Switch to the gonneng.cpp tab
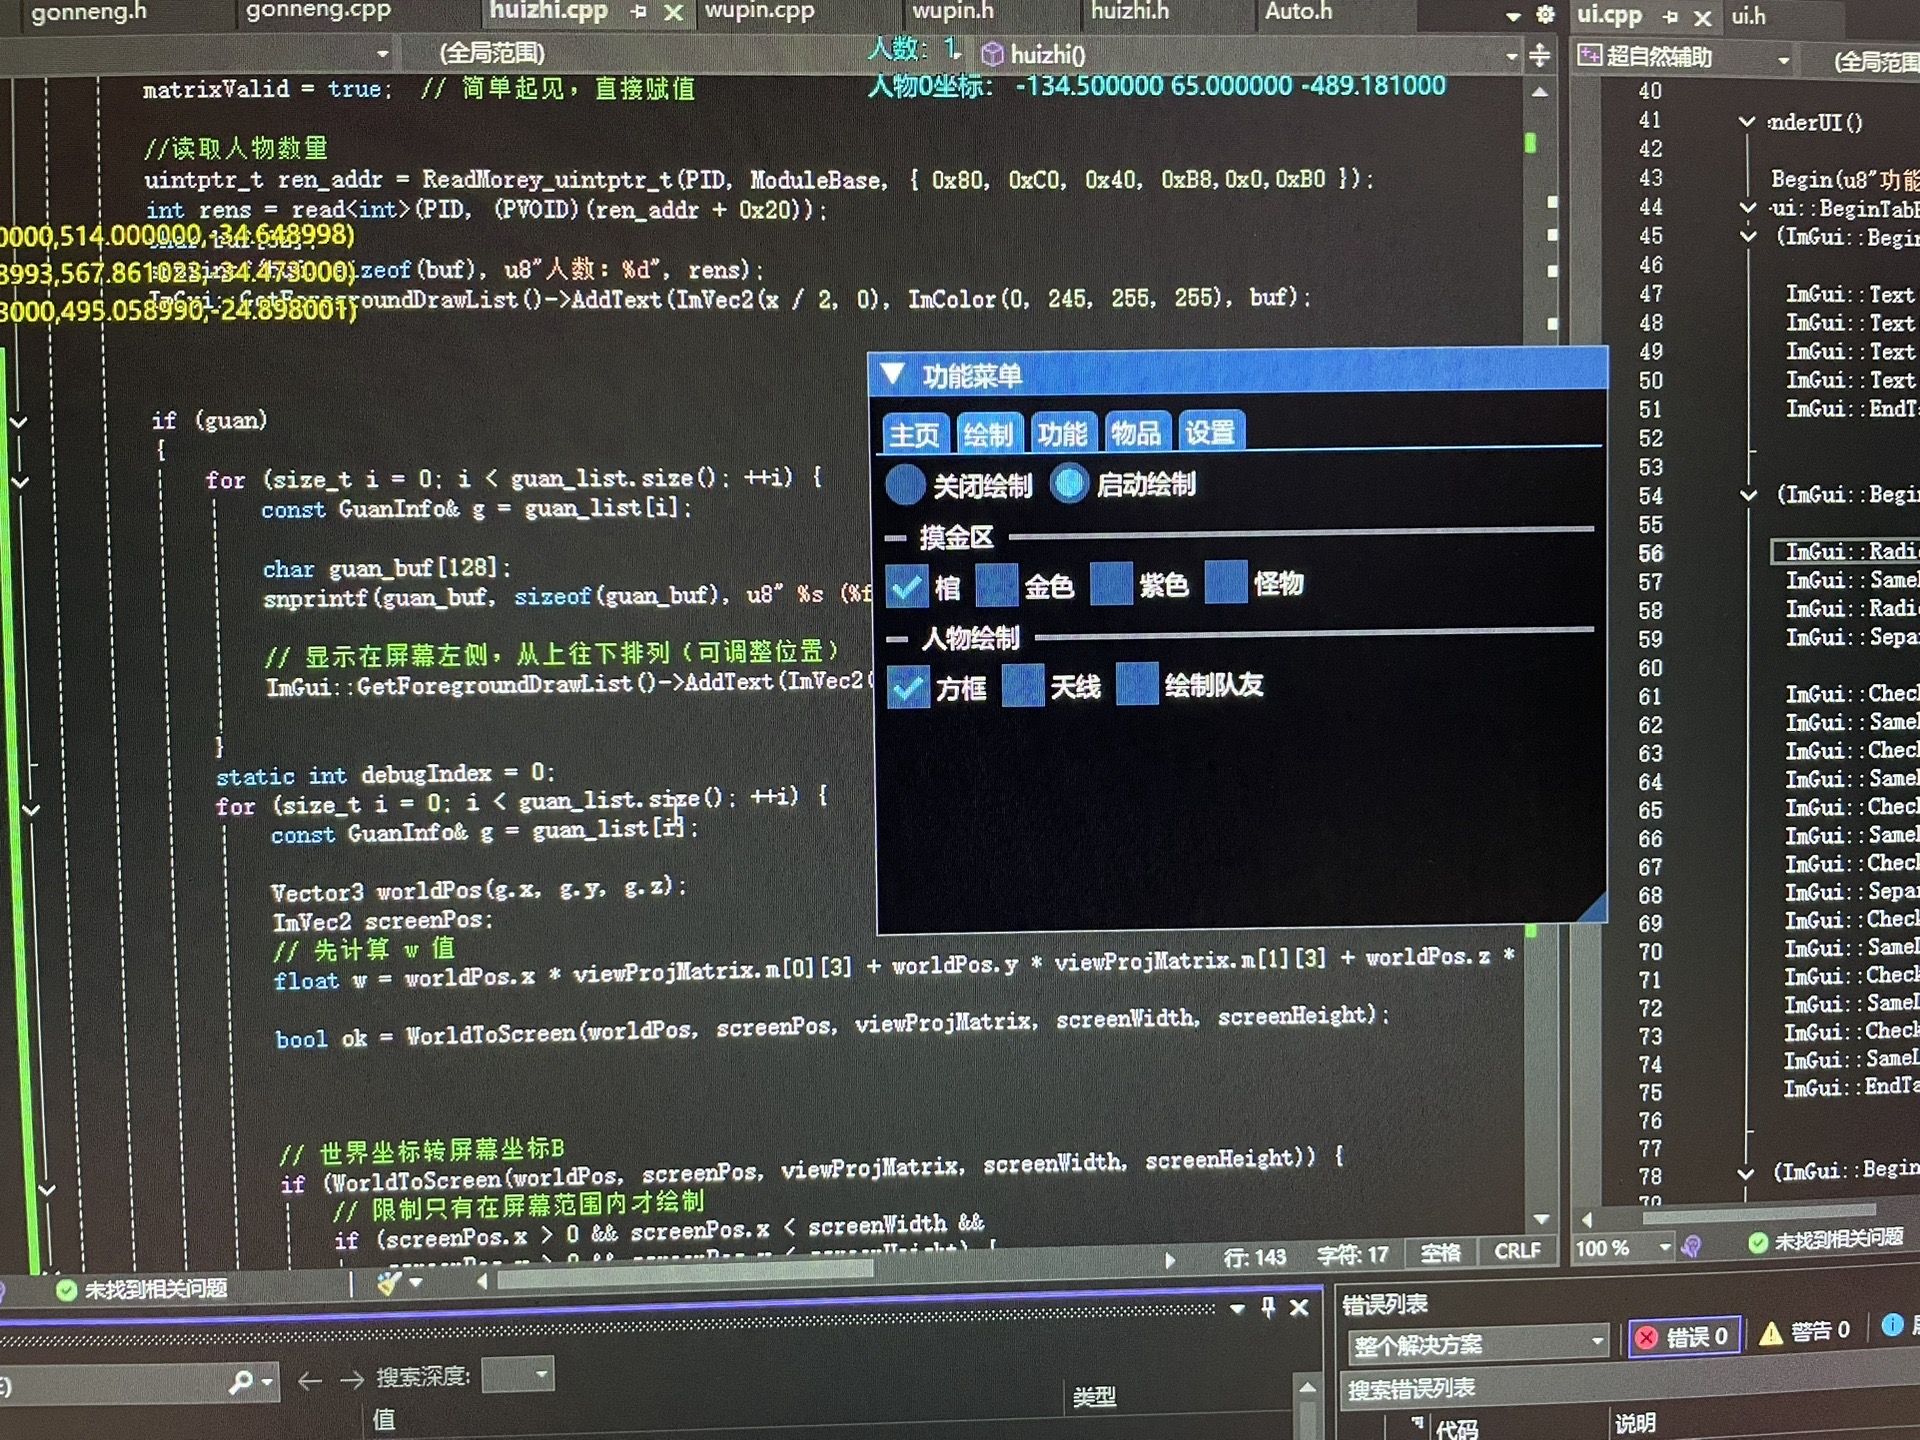Viewport: 1920px width, 1440px height. click(318, 11)
